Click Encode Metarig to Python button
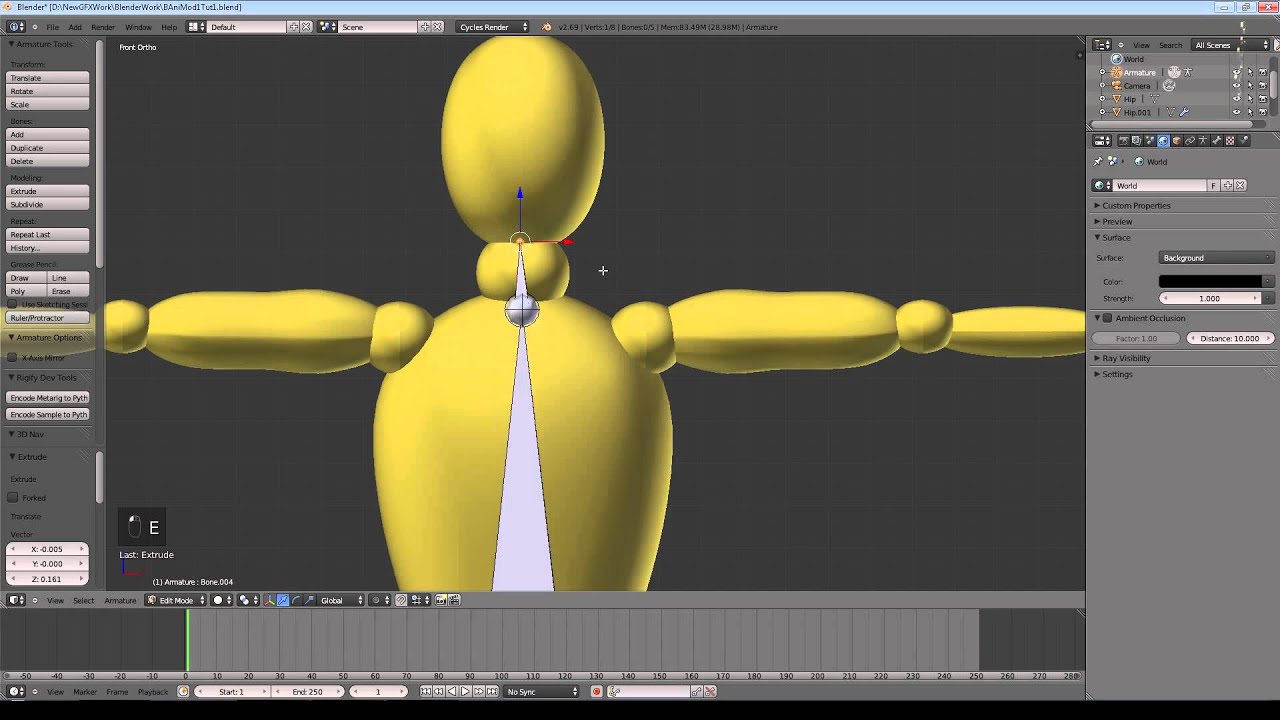Viewport: 1280px width, 720px height. [x=48, y=398]
